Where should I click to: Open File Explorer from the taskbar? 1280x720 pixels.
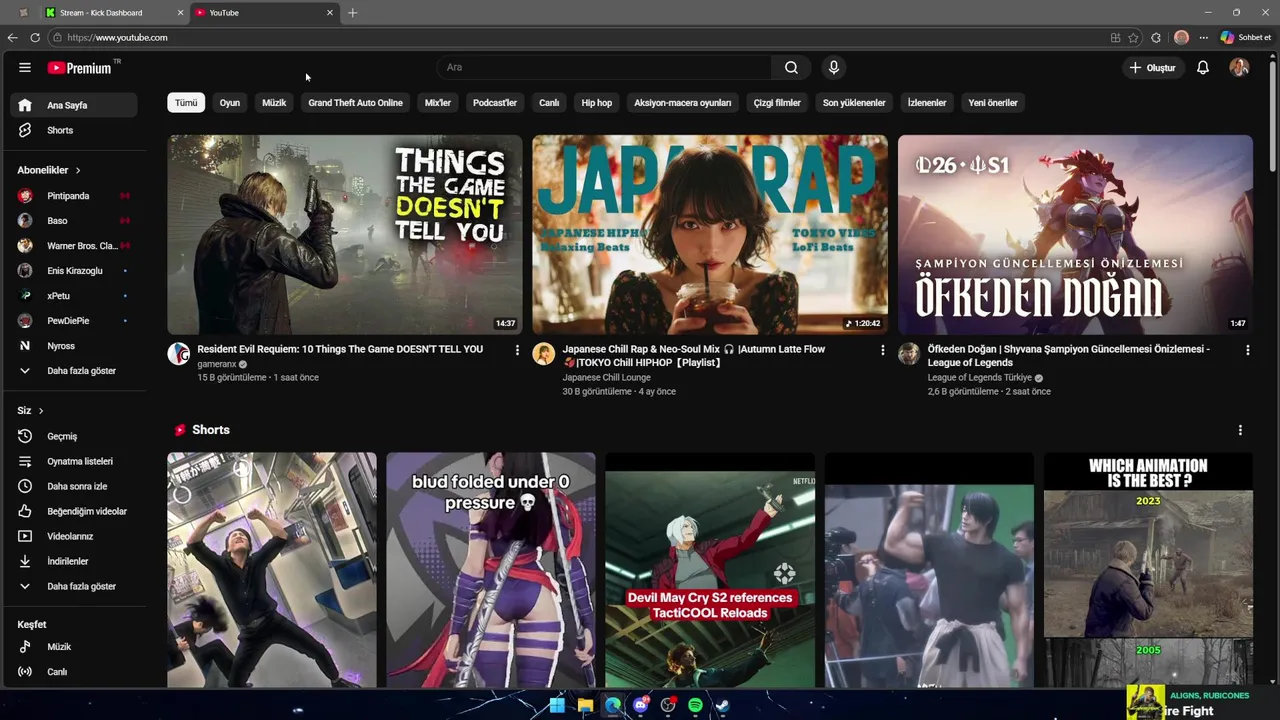[x=585, y=705]
